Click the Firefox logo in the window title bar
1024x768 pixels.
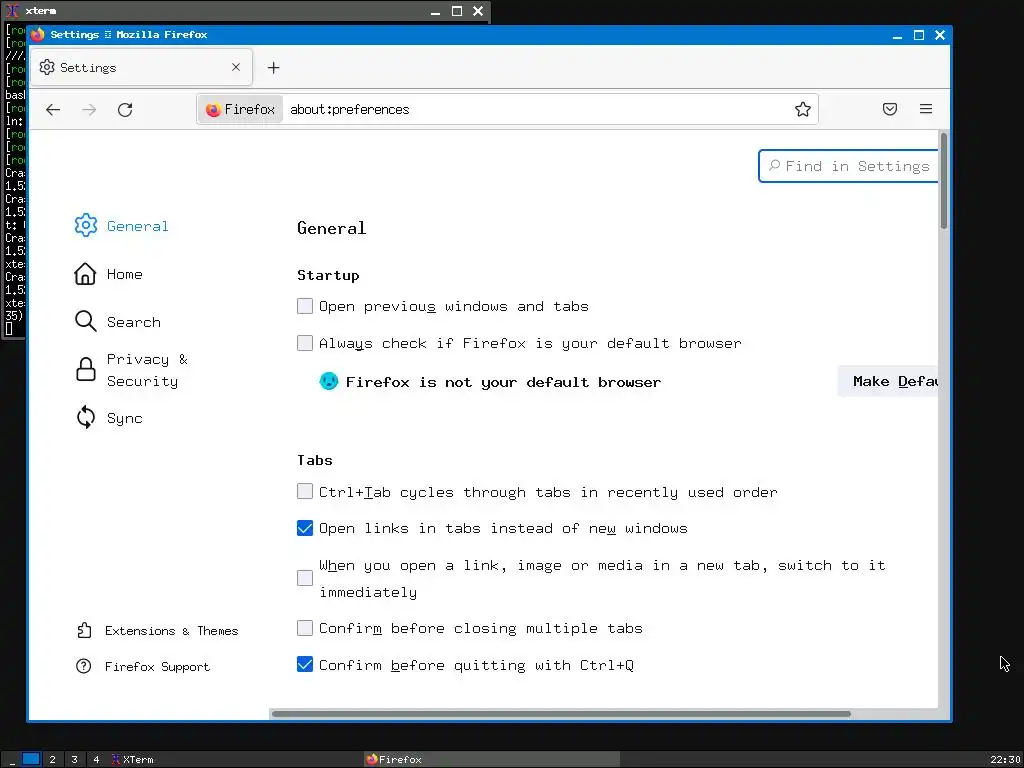[x=38, y=35]
